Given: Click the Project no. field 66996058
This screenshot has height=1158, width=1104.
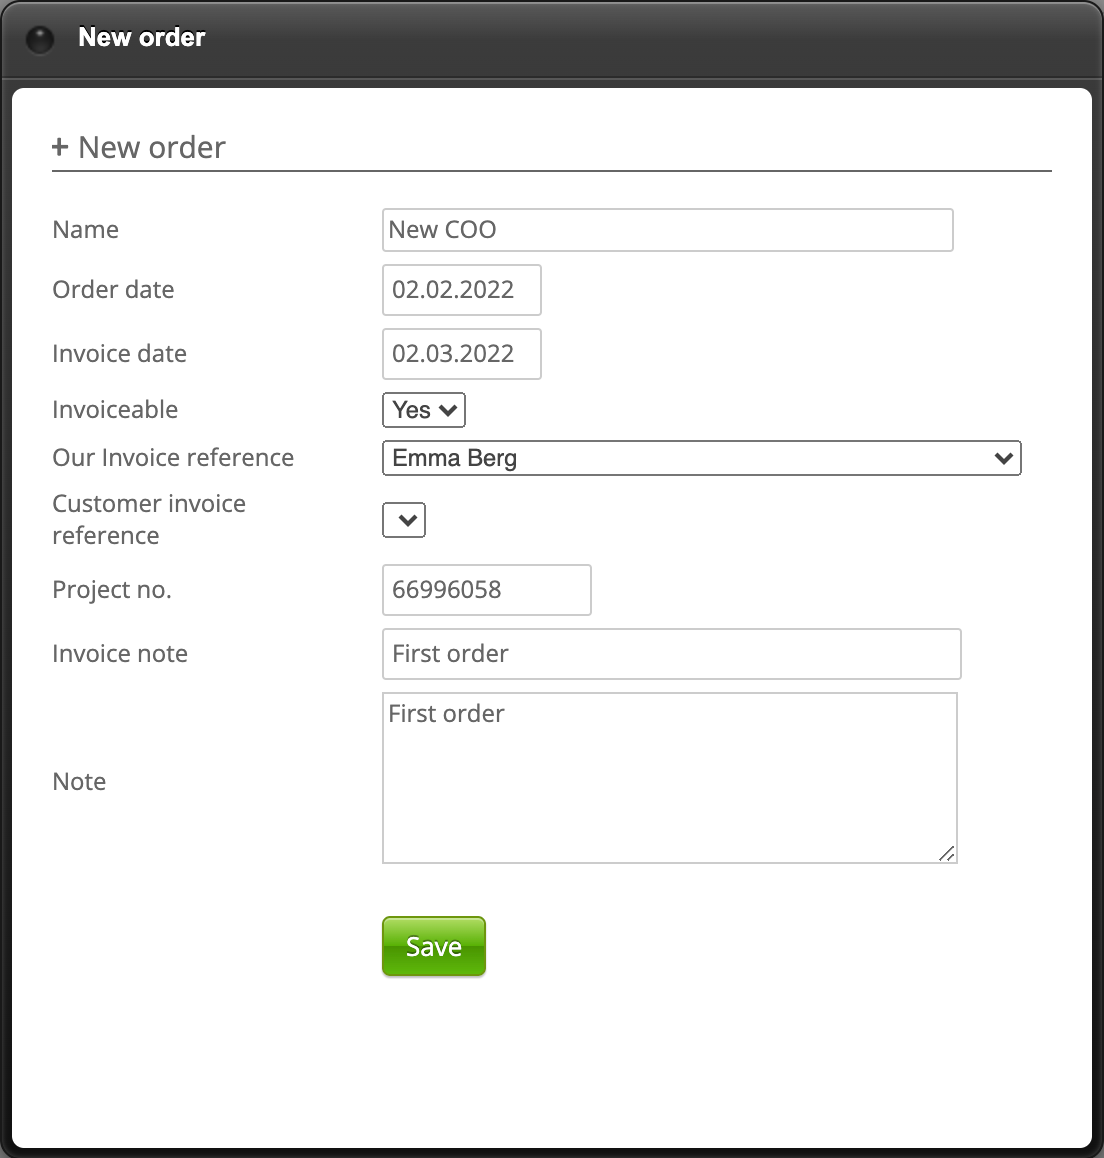Looking at the screenshot, I should [x=486, y=590].
